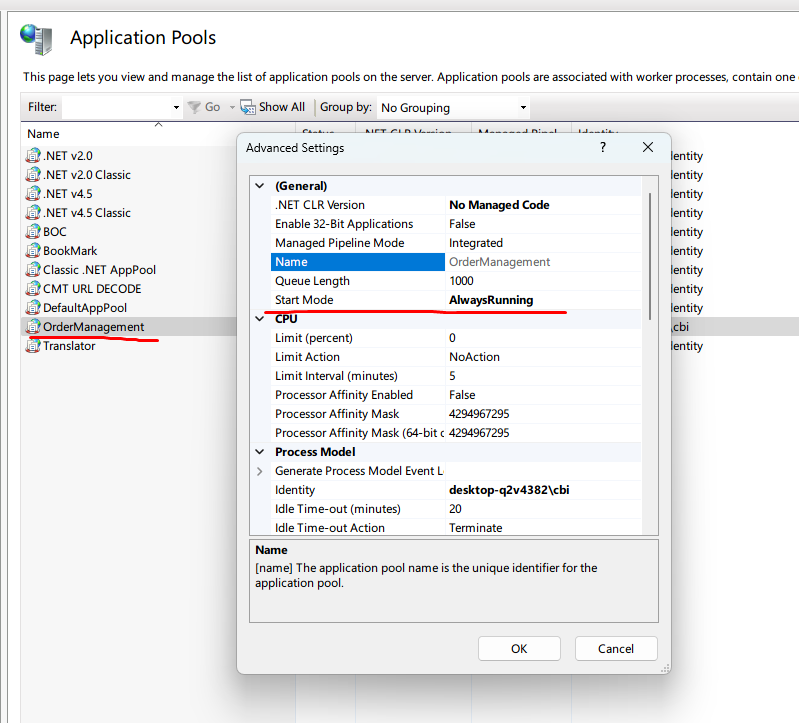Image resolution: width=799 pixels, height=723 pixels.
Task: Open the Go button dropdown arrow
Action: pos(232,108)
